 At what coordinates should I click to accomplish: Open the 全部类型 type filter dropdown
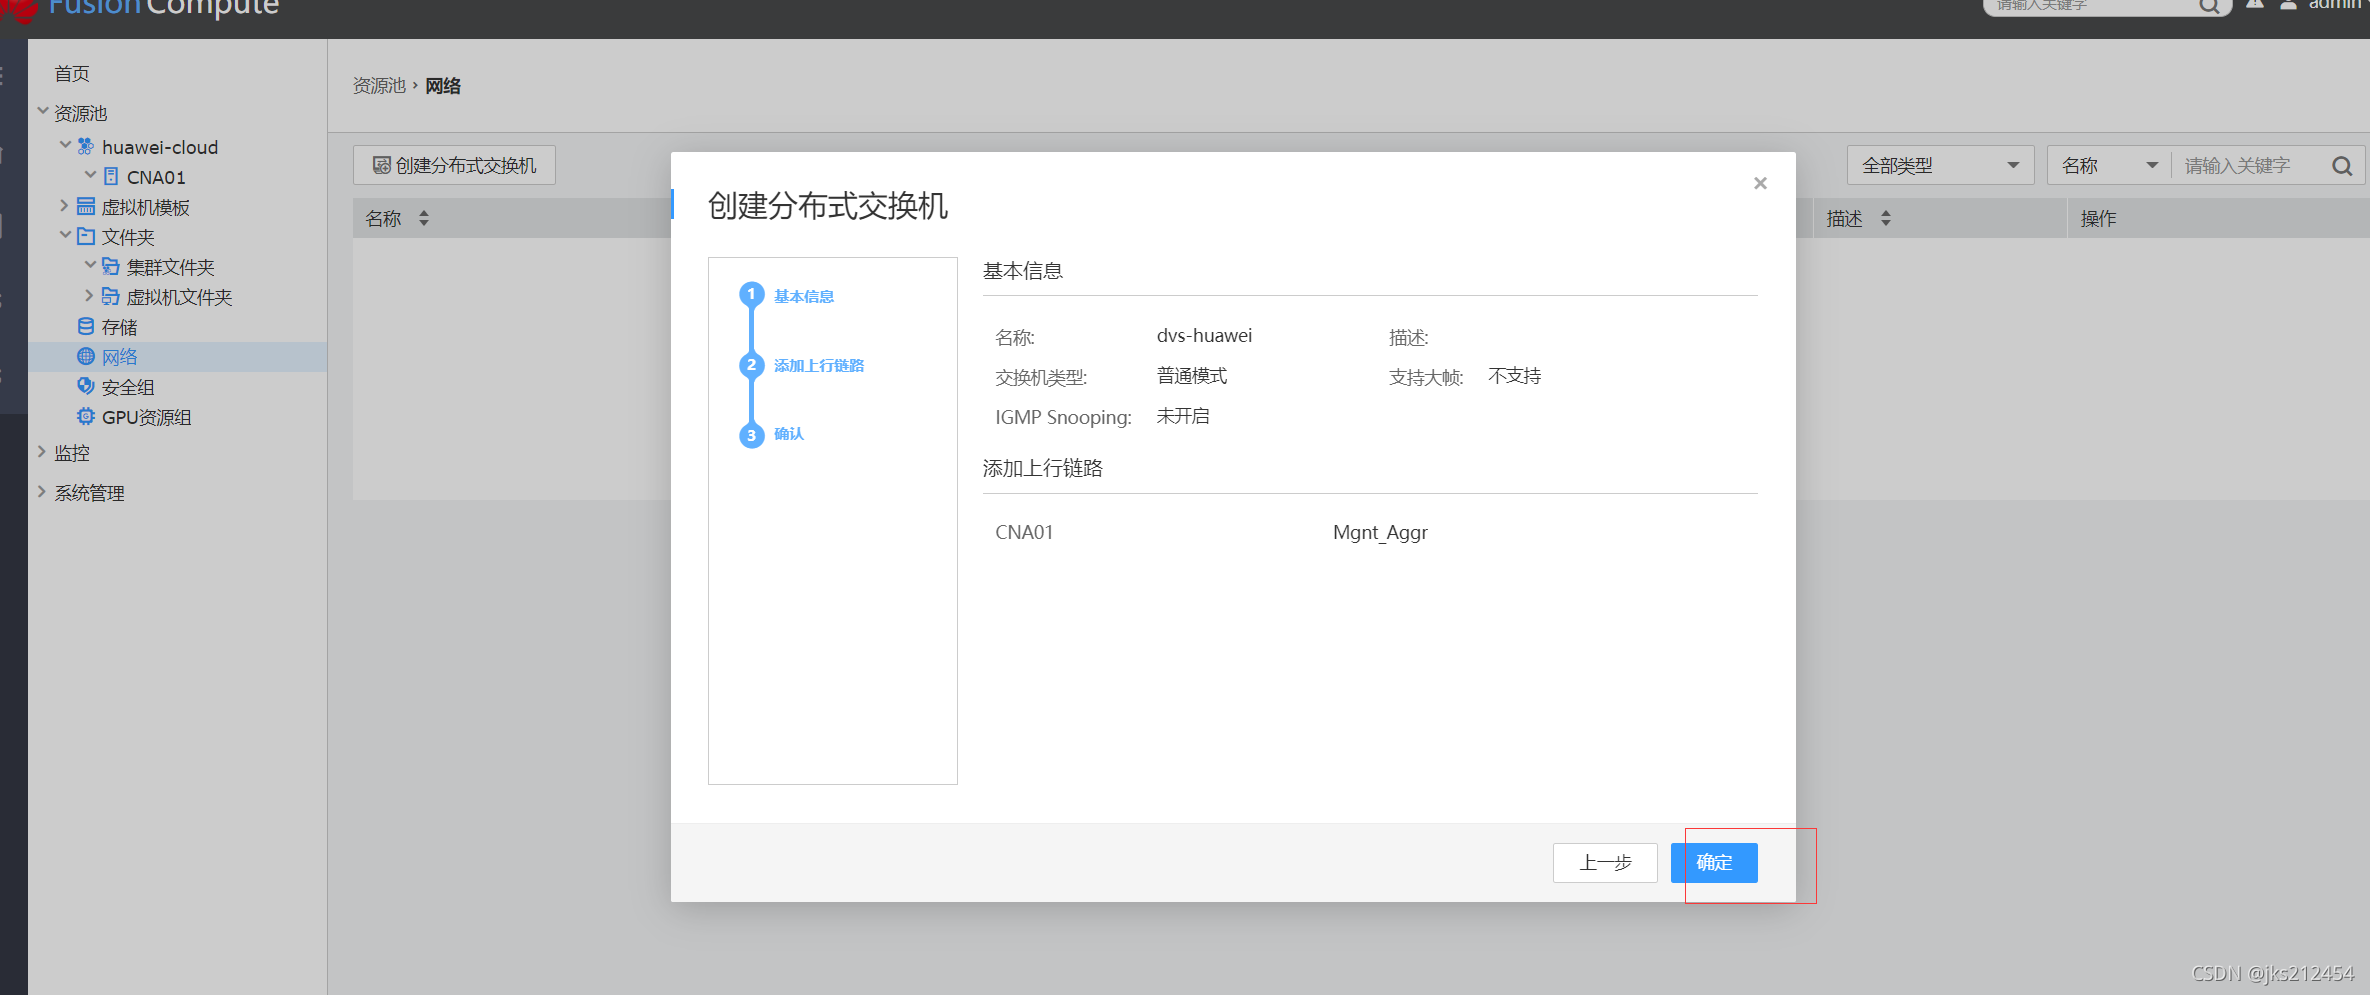(x=1938, y=165)
